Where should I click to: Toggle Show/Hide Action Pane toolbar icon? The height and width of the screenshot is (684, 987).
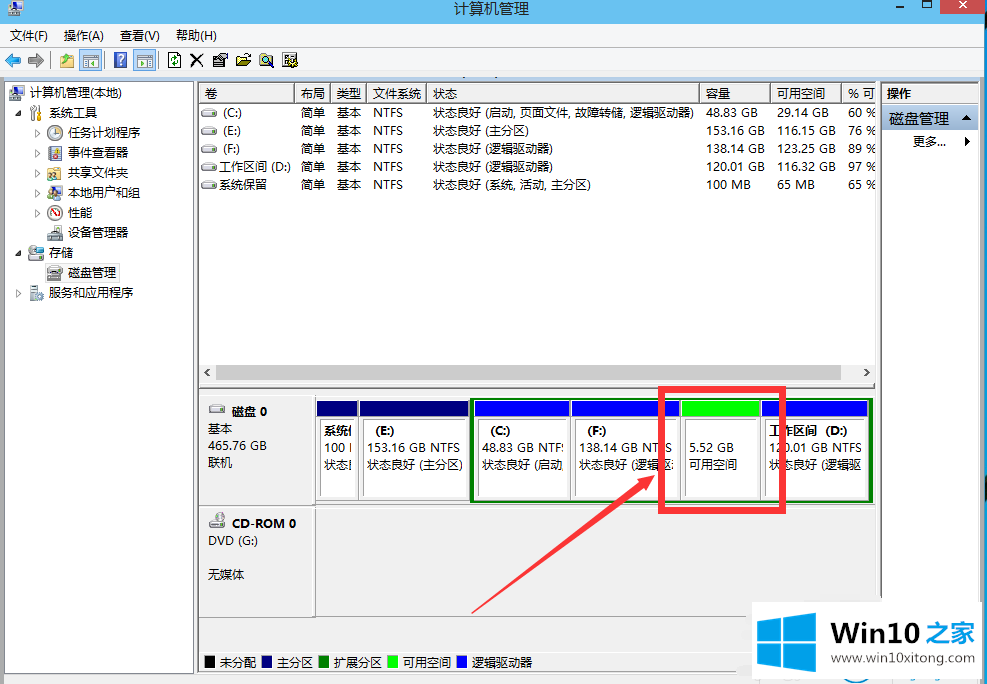point(145,60)
